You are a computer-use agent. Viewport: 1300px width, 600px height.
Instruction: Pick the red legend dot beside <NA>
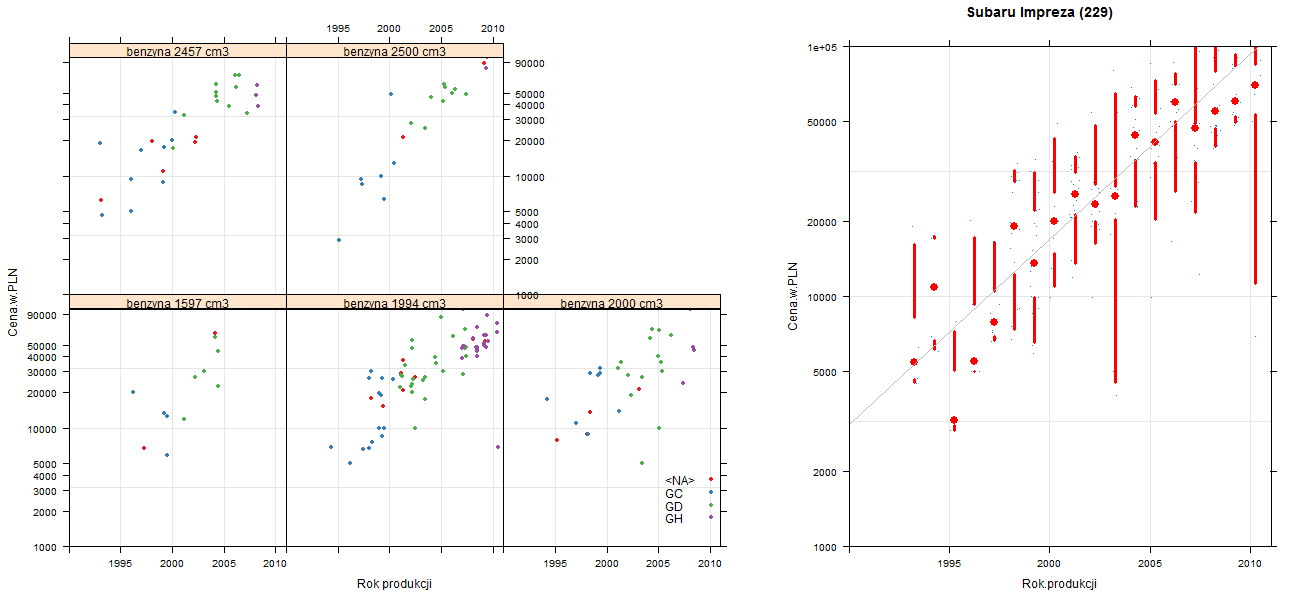[710, 480]
